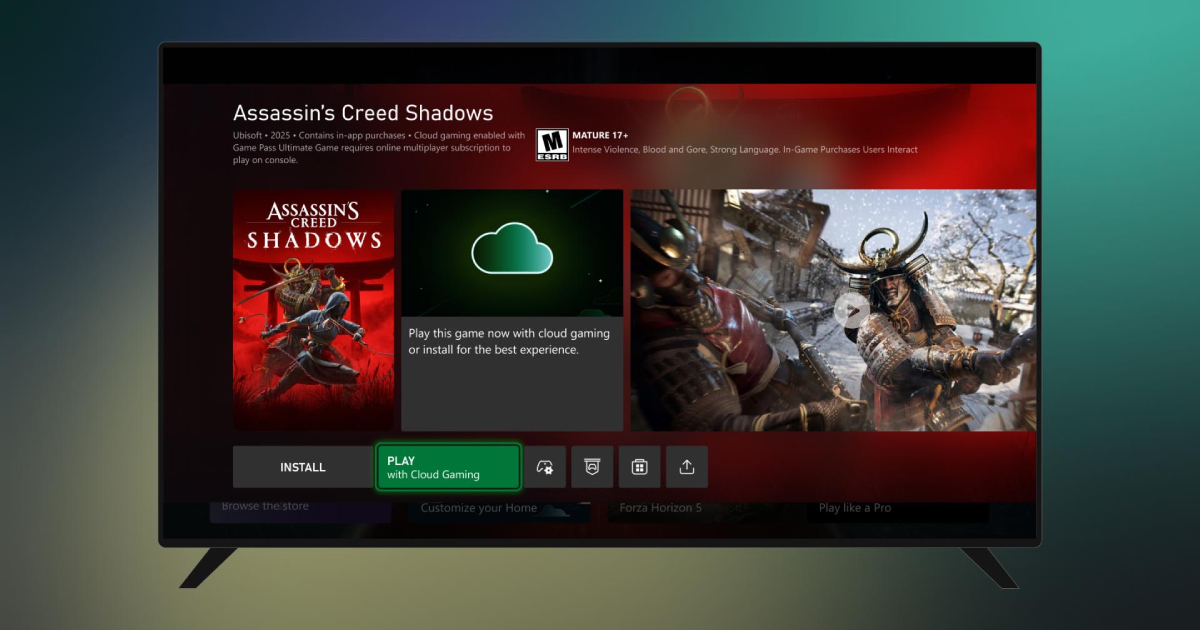1200x630 pixels.
Task: Click the Intense Violence content descriptors line
Action: 744,150
